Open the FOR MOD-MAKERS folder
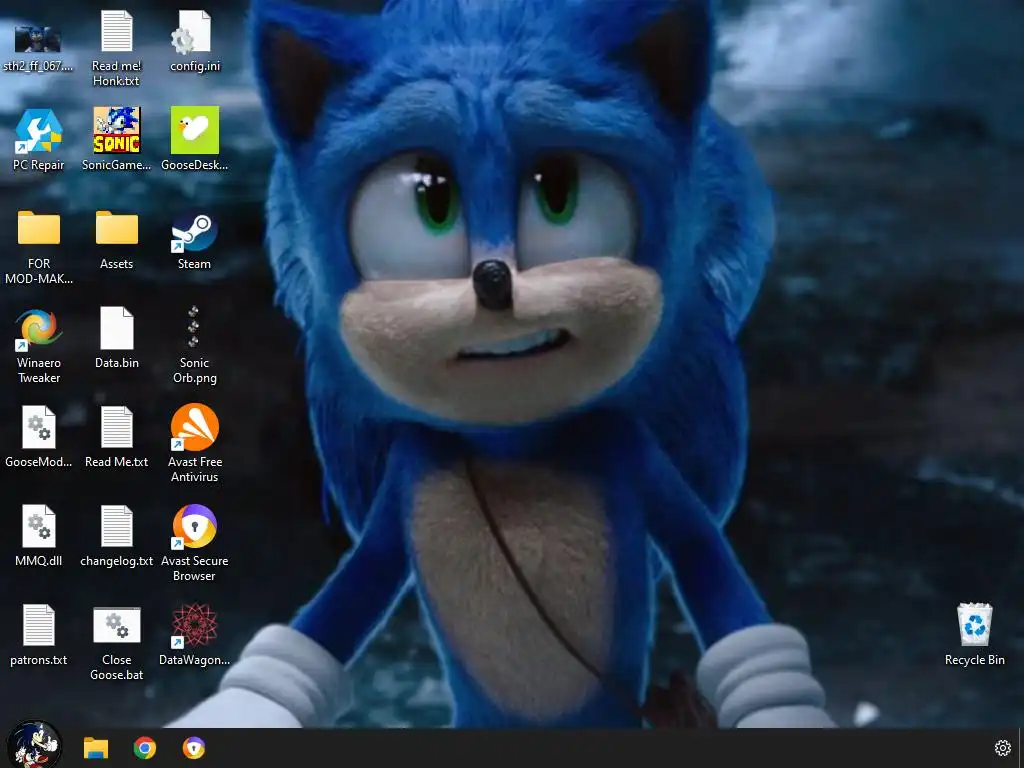The width and height of the screenshot is (1024, 768). [39, 229]
